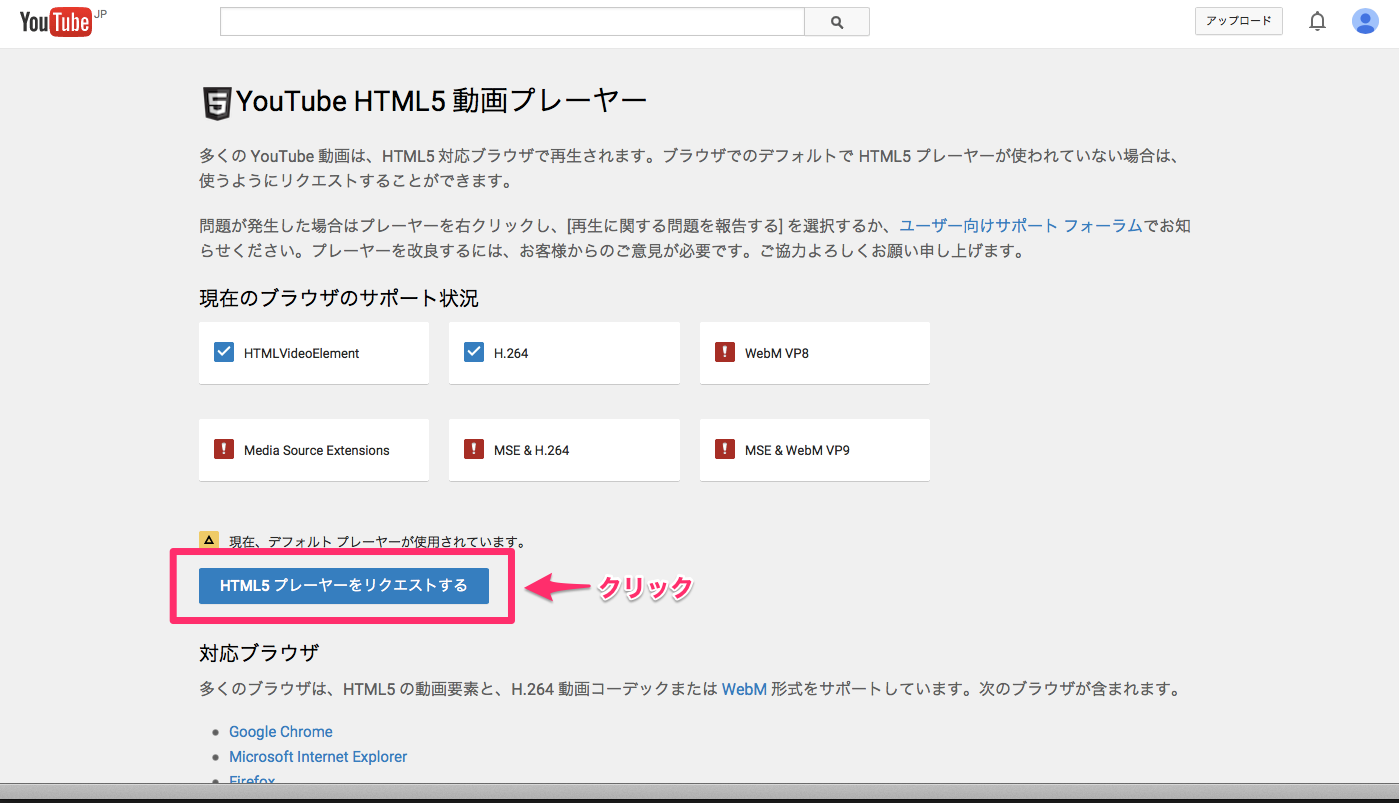This screenshot has width=1399, height=803.
Task: Click the H.264 checkmark box
Action: tap(474, 352)
